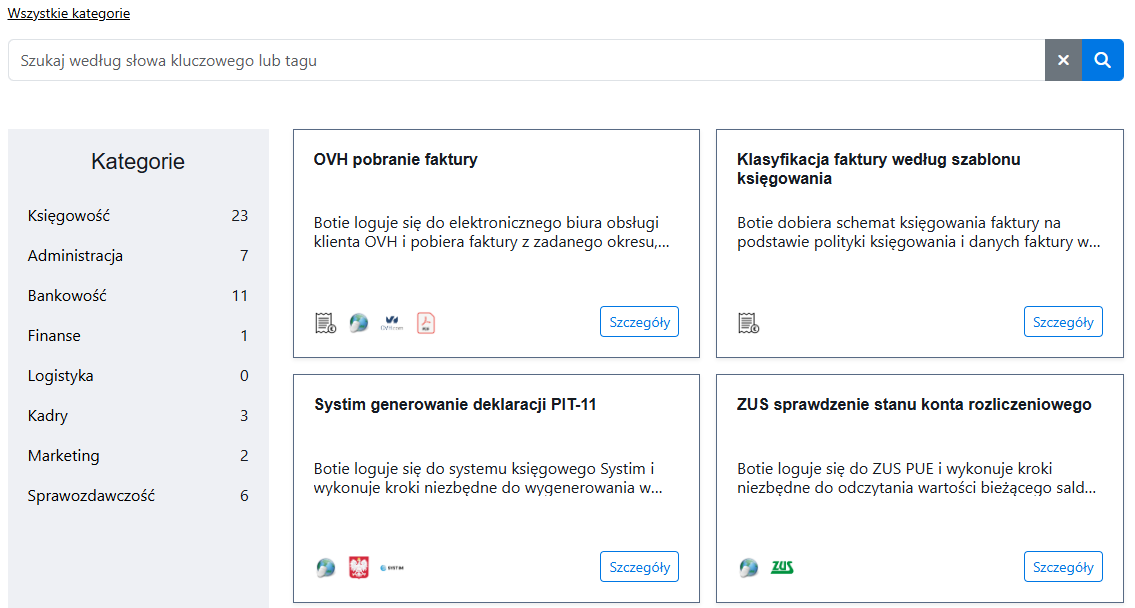Click the count 7 next to Administracja
Viewport: 1135px width, 608px height.
coord(244,256)
